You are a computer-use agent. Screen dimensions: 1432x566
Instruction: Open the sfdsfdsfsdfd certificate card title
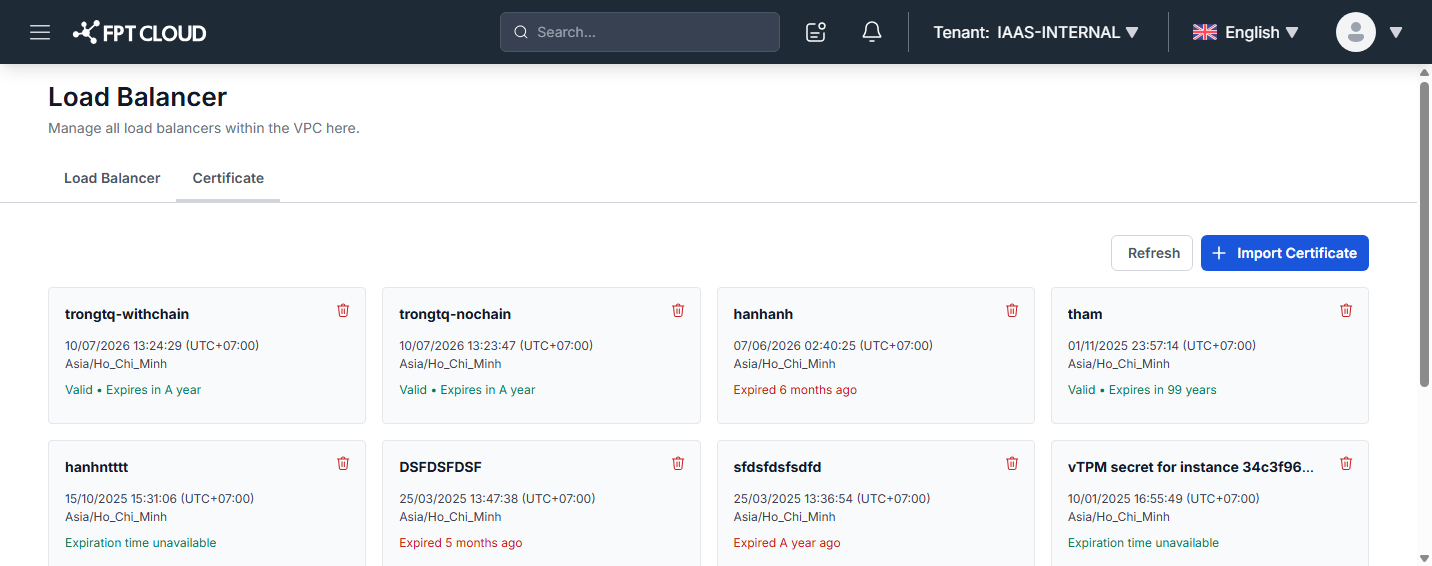click(x=777, y=467)
